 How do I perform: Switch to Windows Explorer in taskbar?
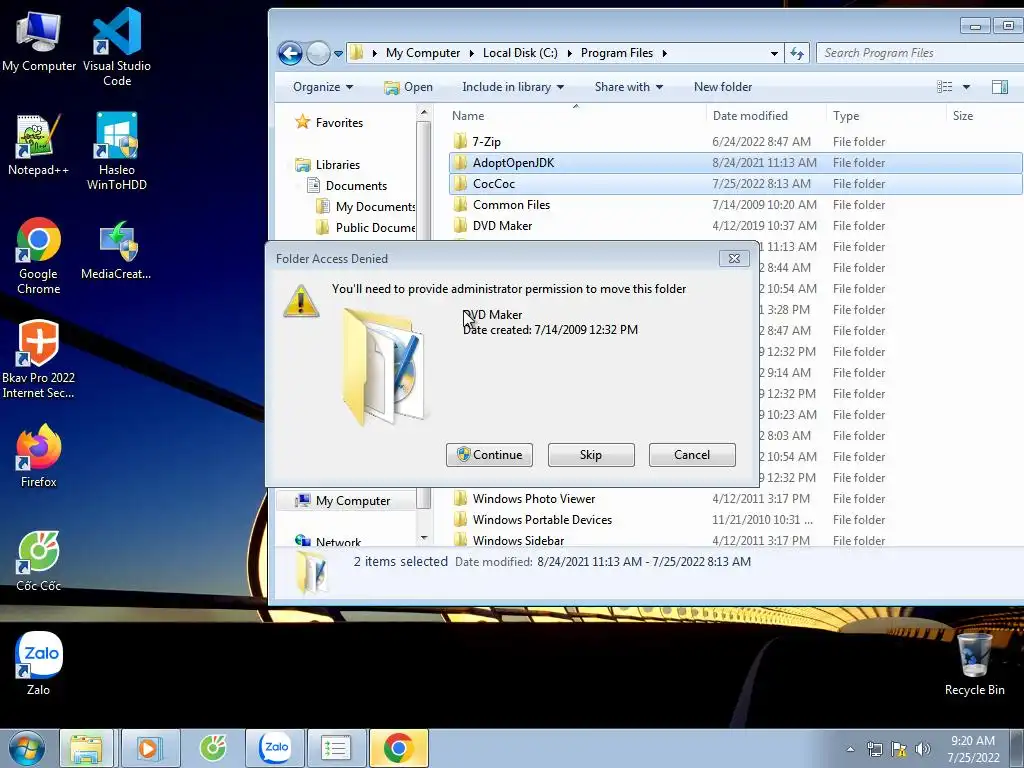coord(86,748)
